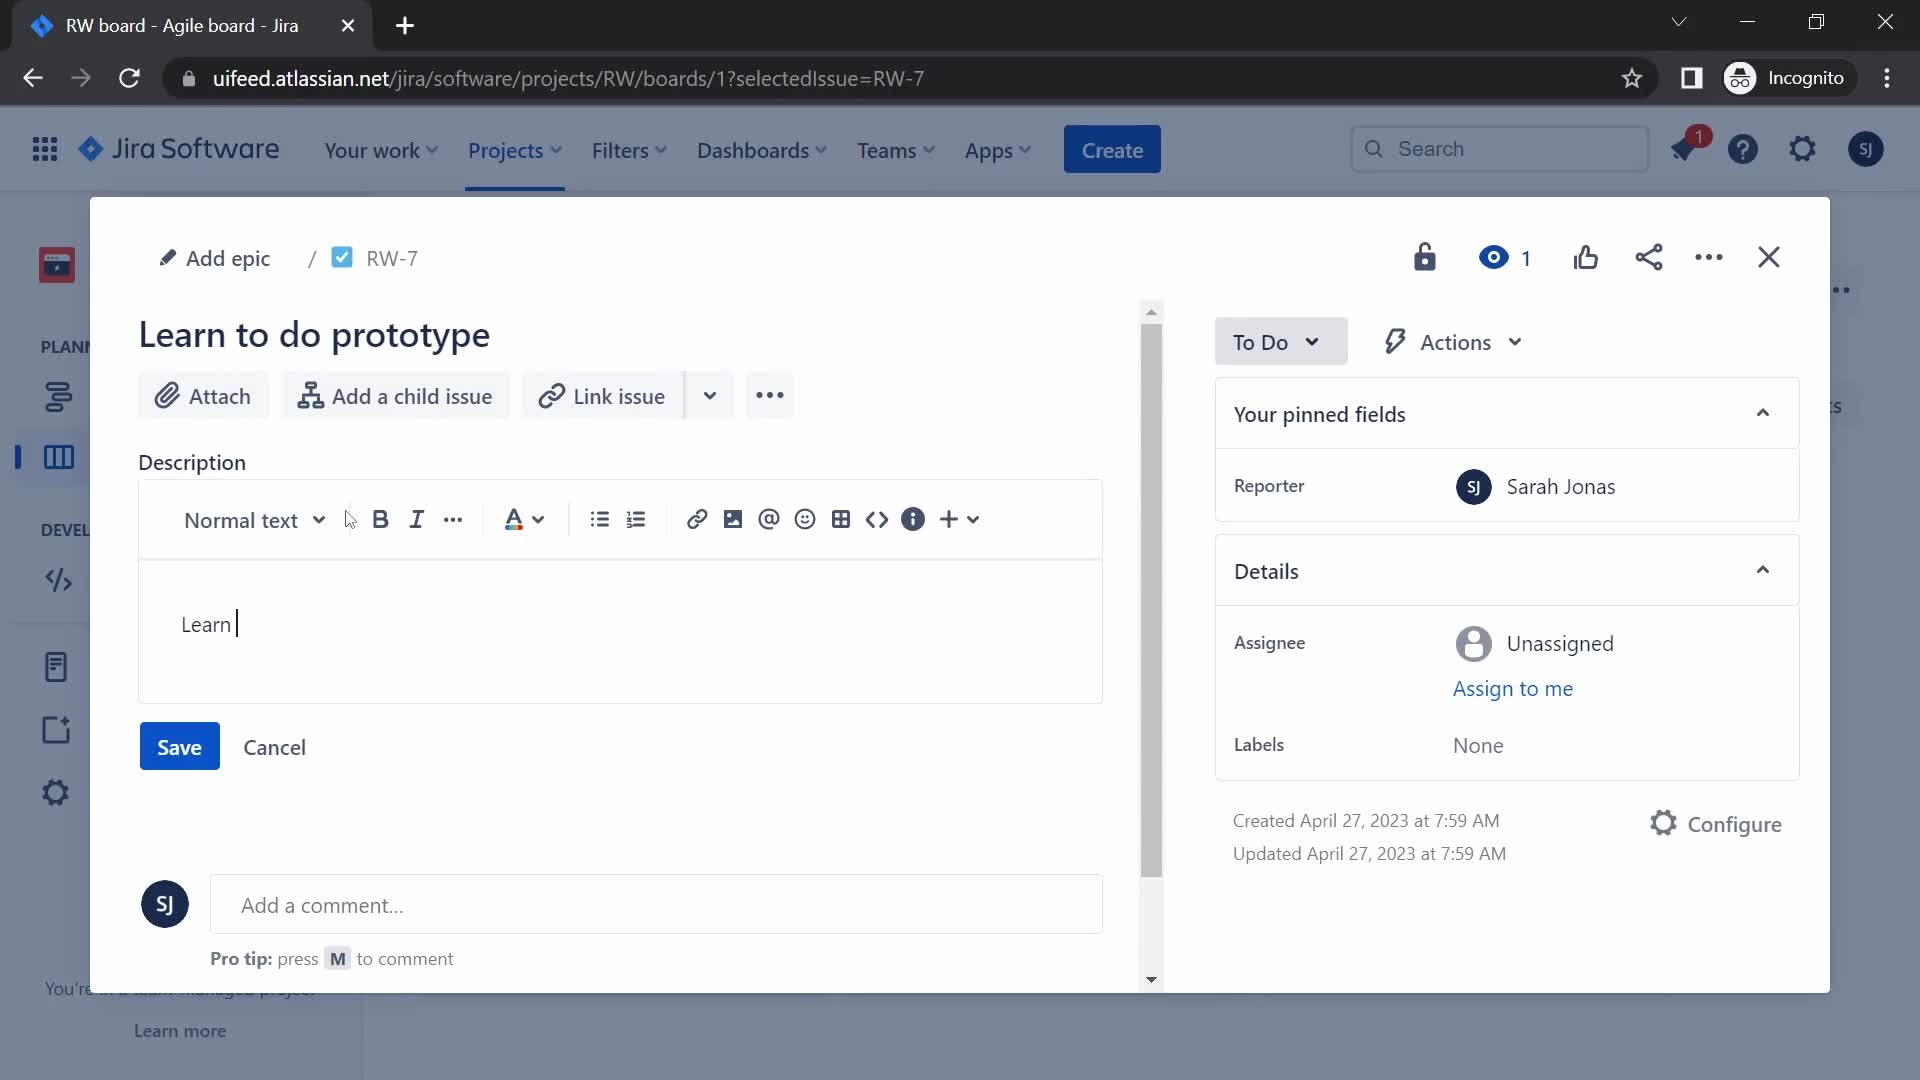Toggle the Details section collapsed
This screenshot has height=1080, width=1920.
(x=1764, y=571)
